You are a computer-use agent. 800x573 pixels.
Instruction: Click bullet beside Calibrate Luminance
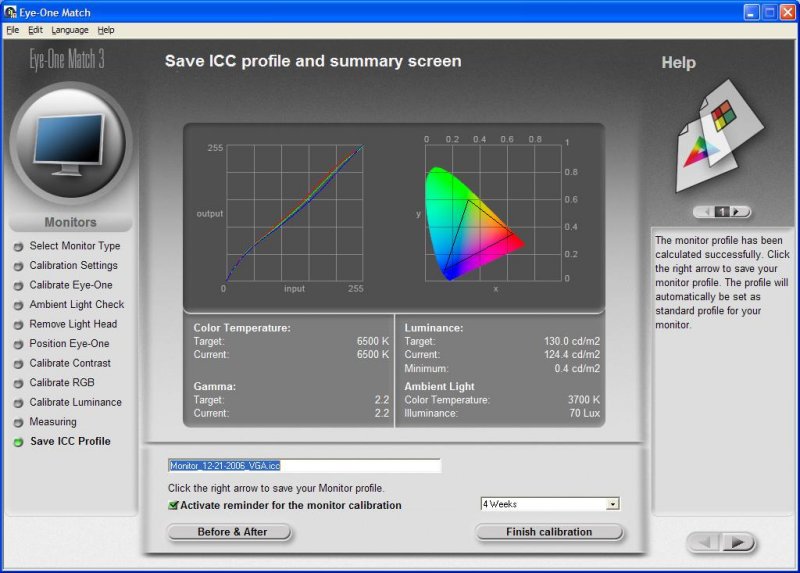click(x=18, y=403)
